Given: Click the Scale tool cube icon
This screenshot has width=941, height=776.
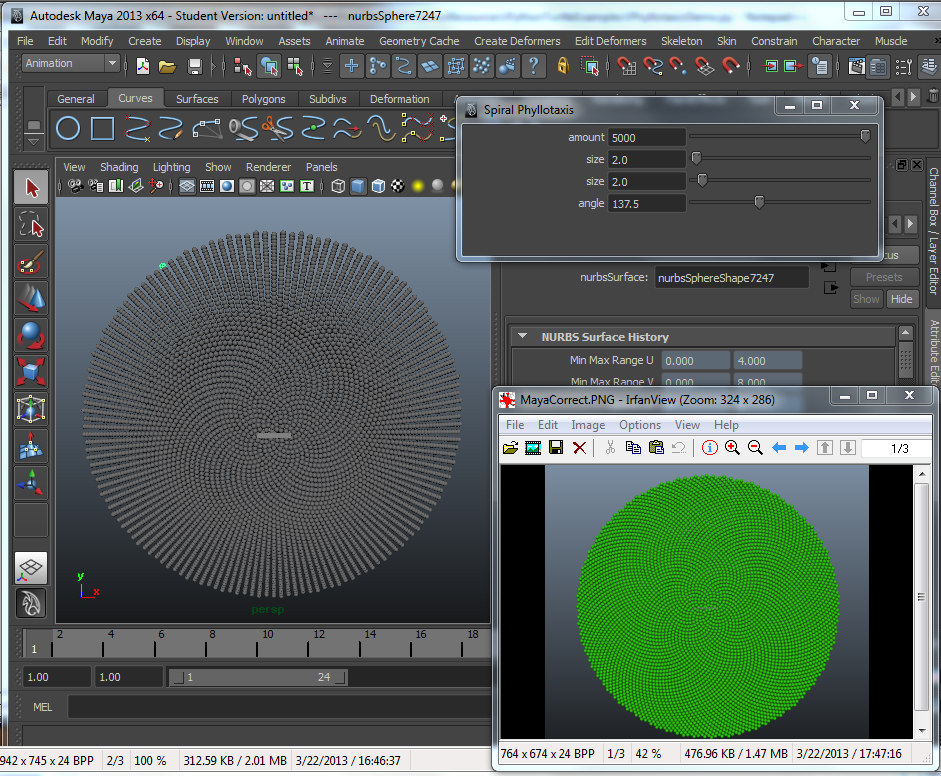Looking at the screenshot, I should click(x=31, y=372).
